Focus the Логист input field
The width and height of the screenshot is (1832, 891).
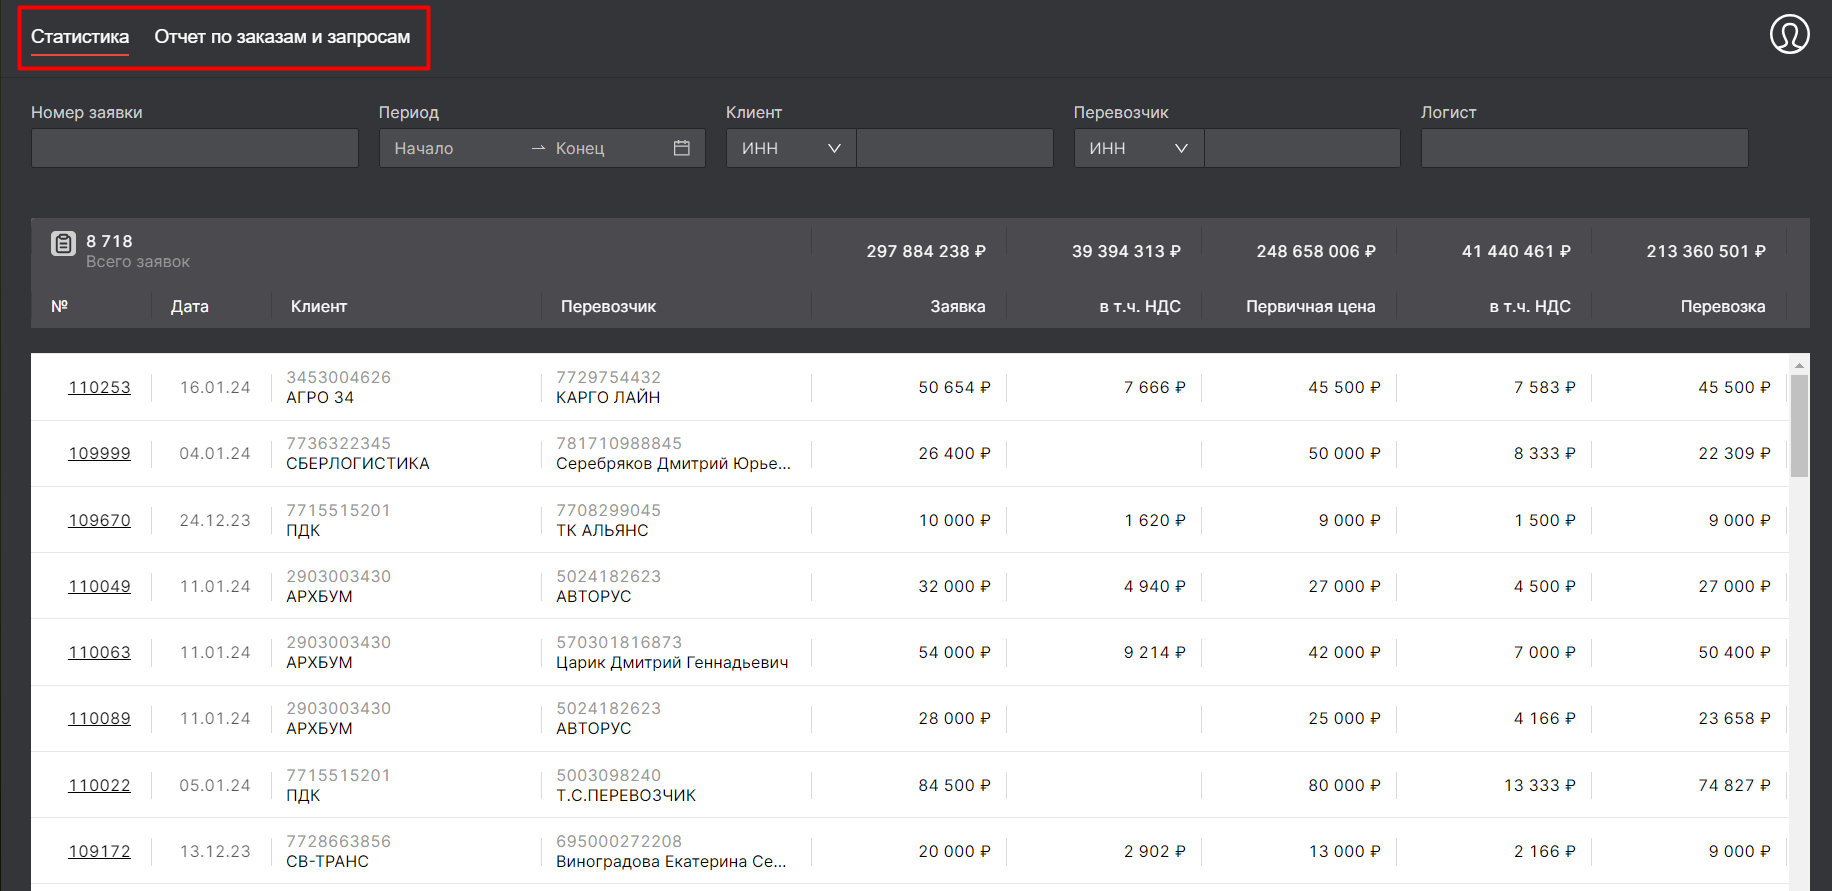1585,148
